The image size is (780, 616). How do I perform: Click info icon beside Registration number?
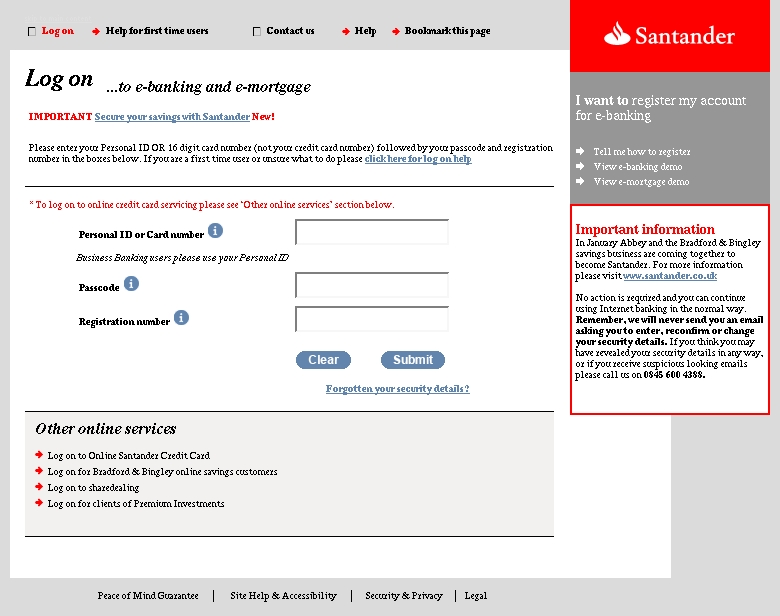[181, 318]
